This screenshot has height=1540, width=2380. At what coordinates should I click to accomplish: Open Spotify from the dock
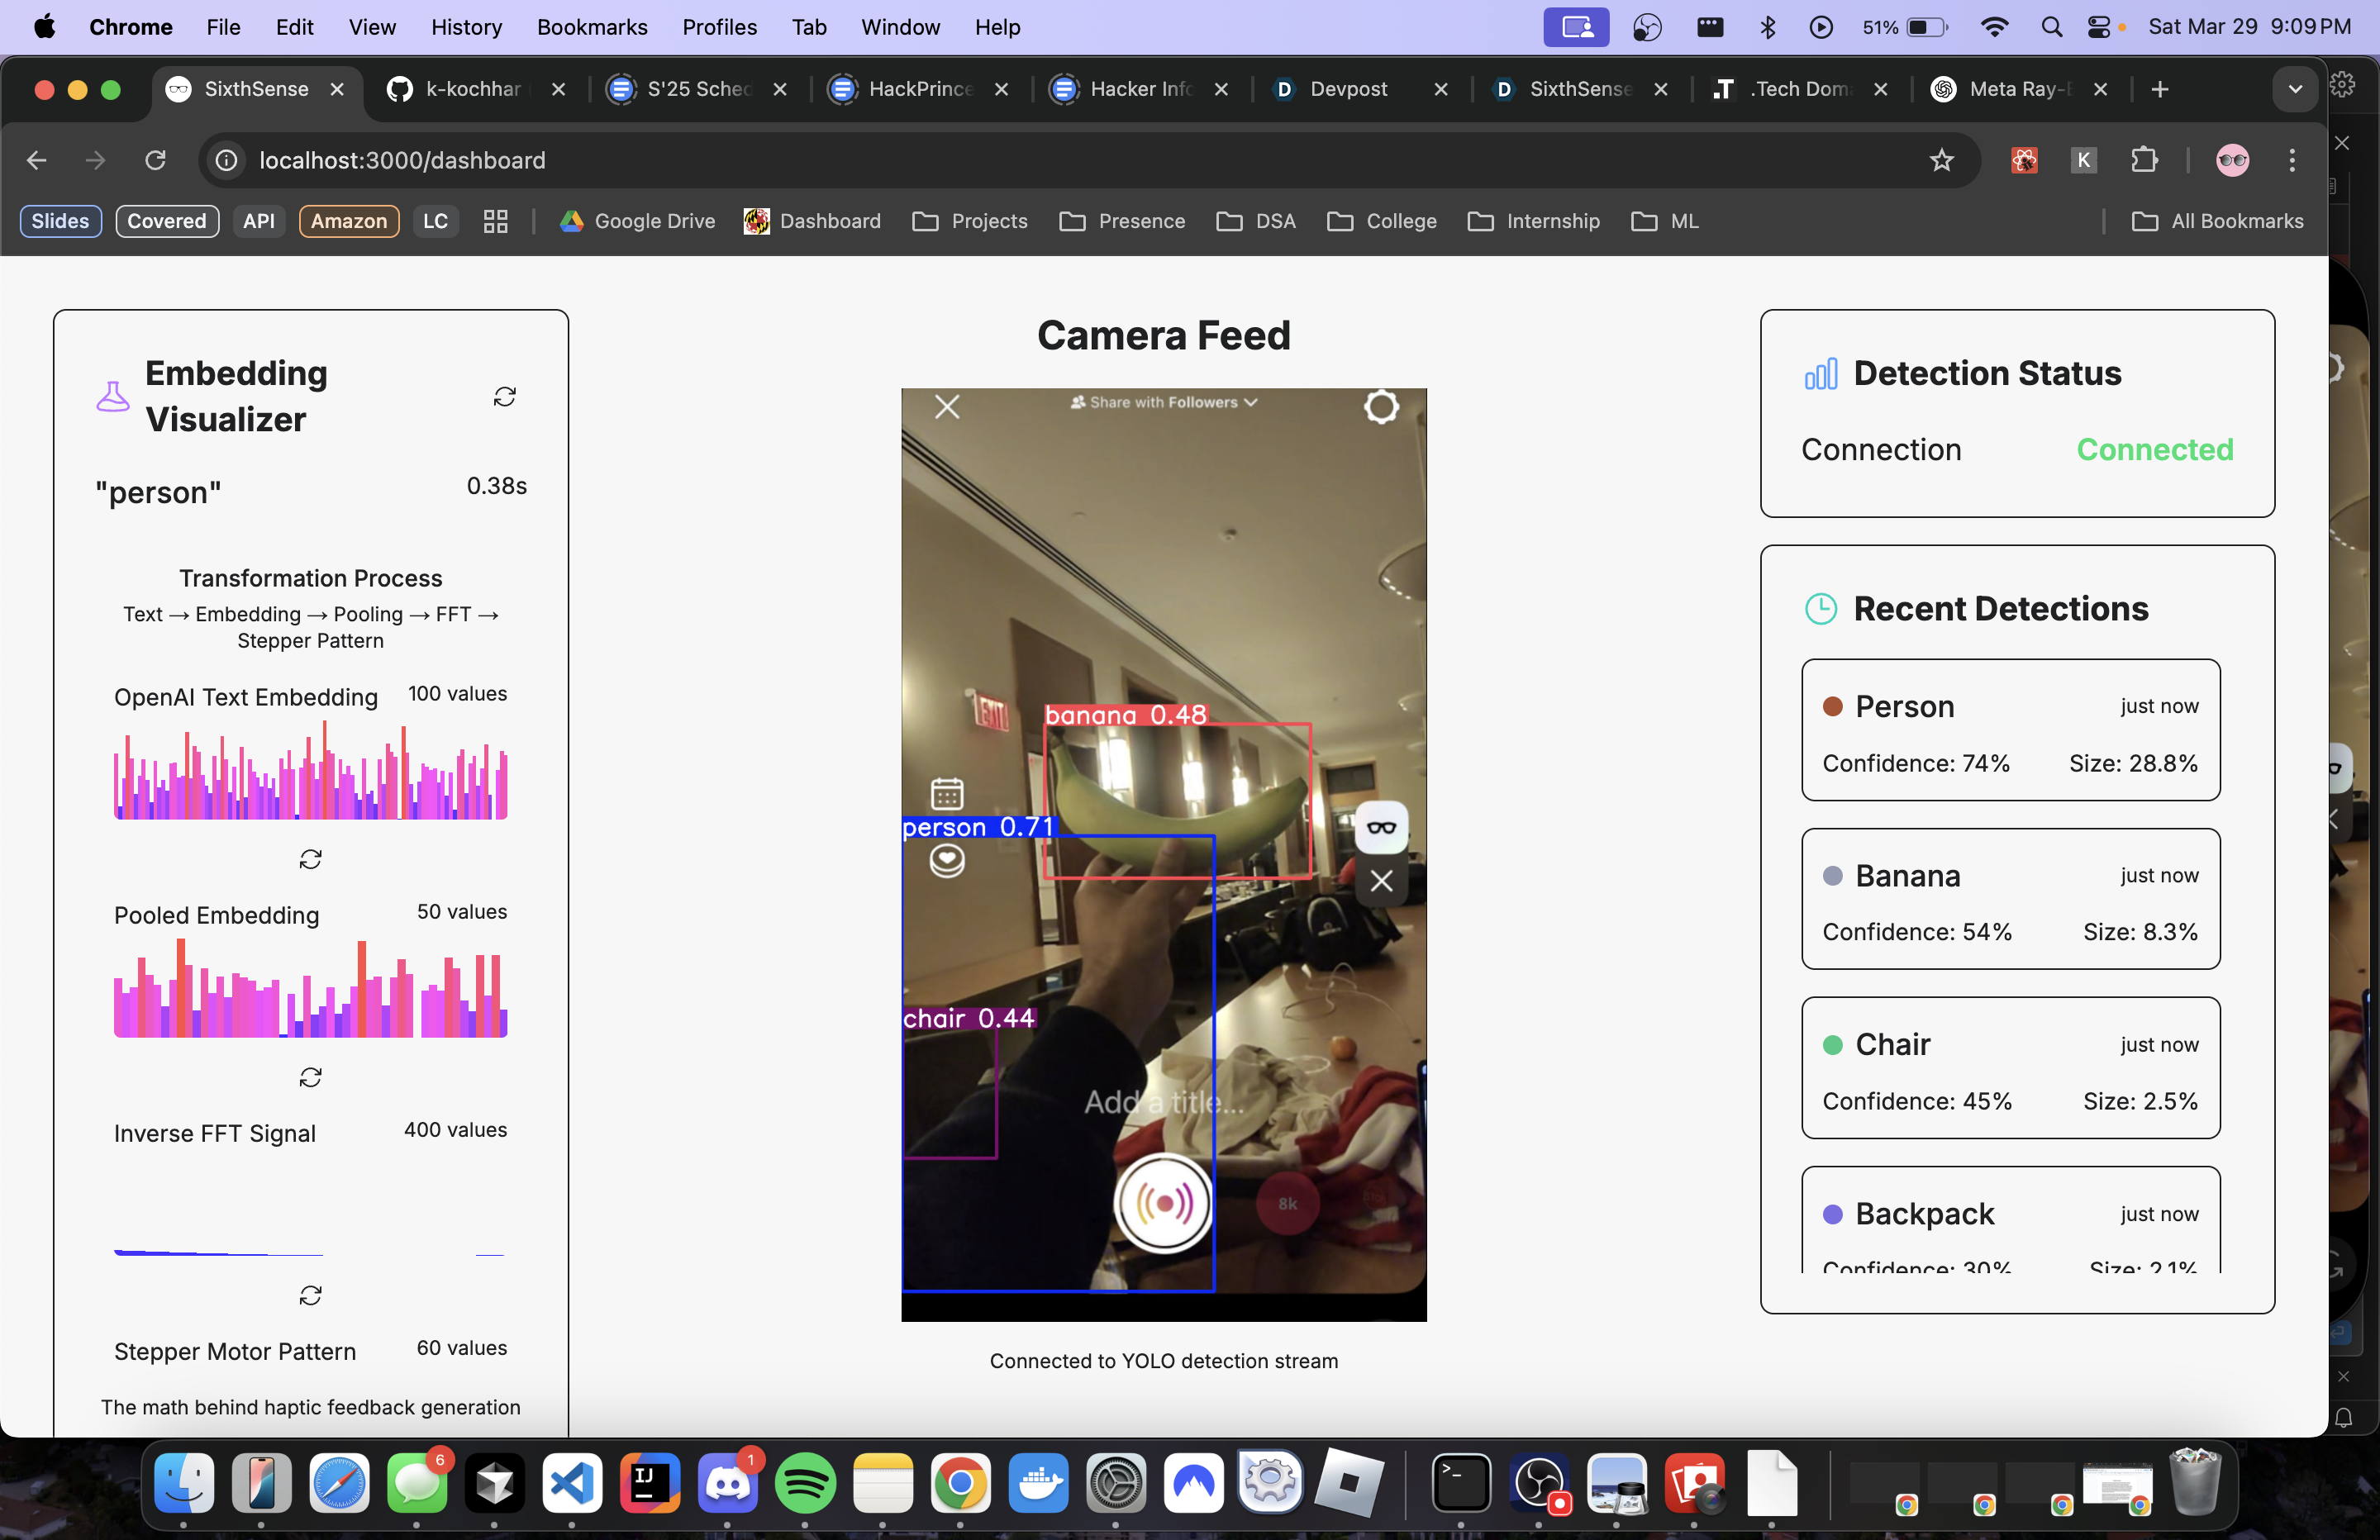[805, 1483]
